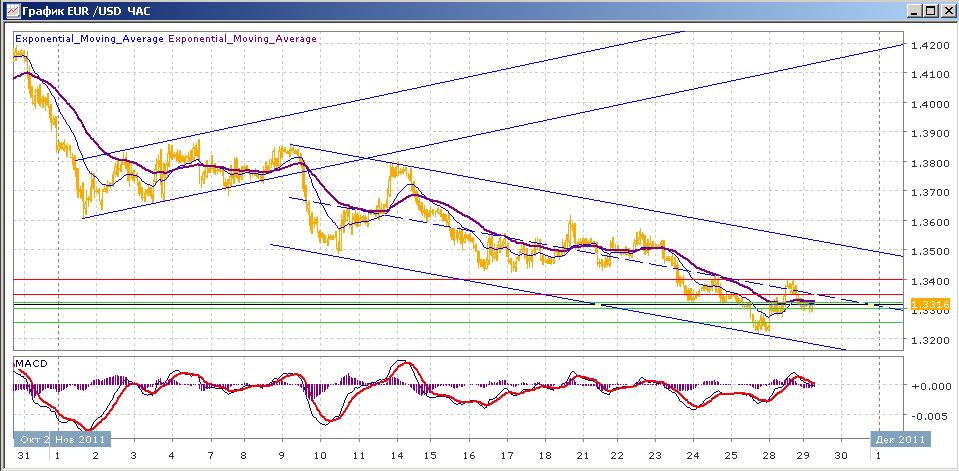Click date 9 on the time axis
The height and width of the screenshot is (471, 959).
click(x=283, y=456)
